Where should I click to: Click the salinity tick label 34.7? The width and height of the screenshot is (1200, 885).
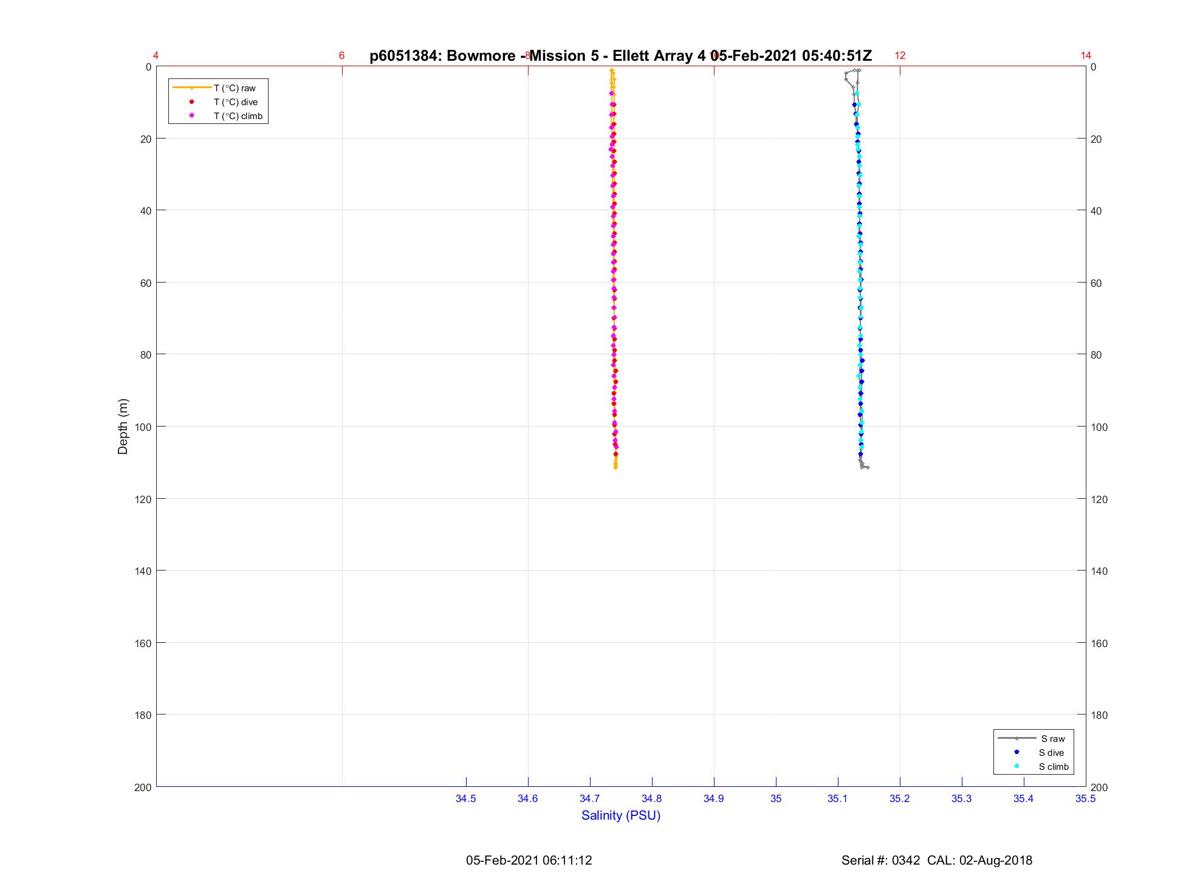590,799
